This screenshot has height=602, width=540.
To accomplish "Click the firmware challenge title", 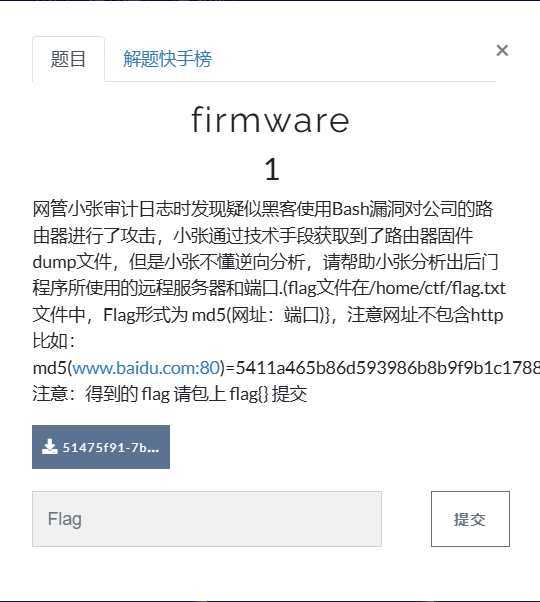I will (270, 120).
